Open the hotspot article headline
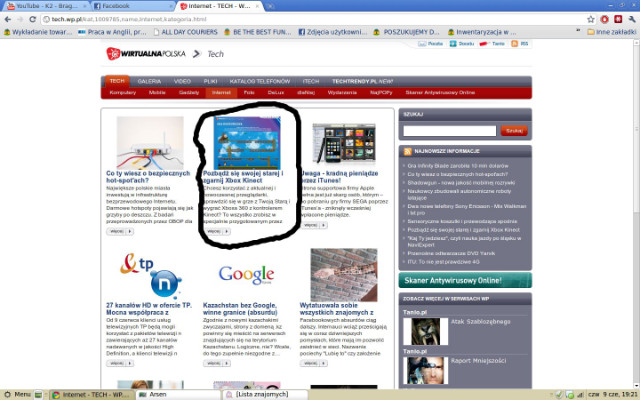Viewport: 640px width, 400px height. click(x=148, y=177)
